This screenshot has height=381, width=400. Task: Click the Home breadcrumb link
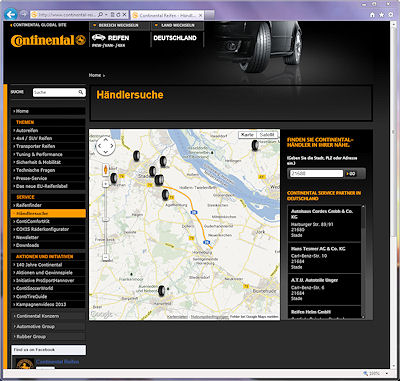(x=95, y=75)
